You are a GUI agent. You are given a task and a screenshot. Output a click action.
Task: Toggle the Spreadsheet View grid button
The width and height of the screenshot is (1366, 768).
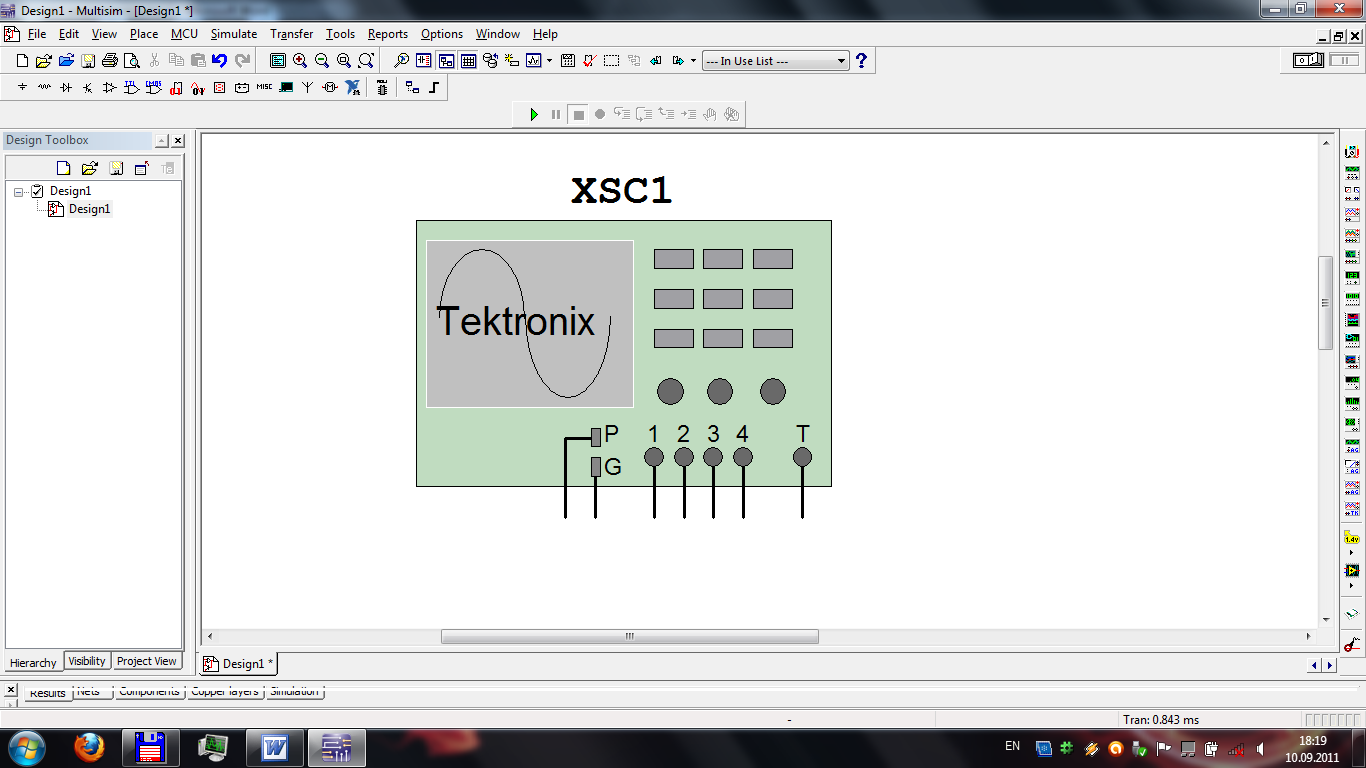tap(468, 61)
